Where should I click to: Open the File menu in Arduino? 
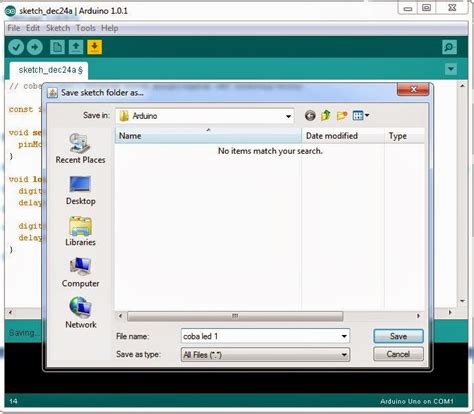pos(14,28)
